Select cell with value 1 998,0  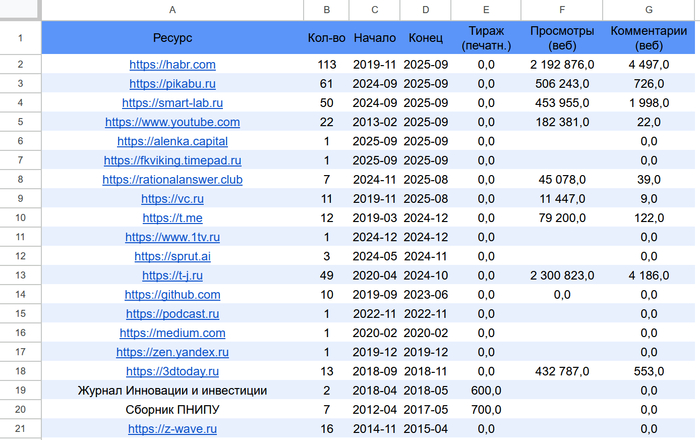(649, 103)
